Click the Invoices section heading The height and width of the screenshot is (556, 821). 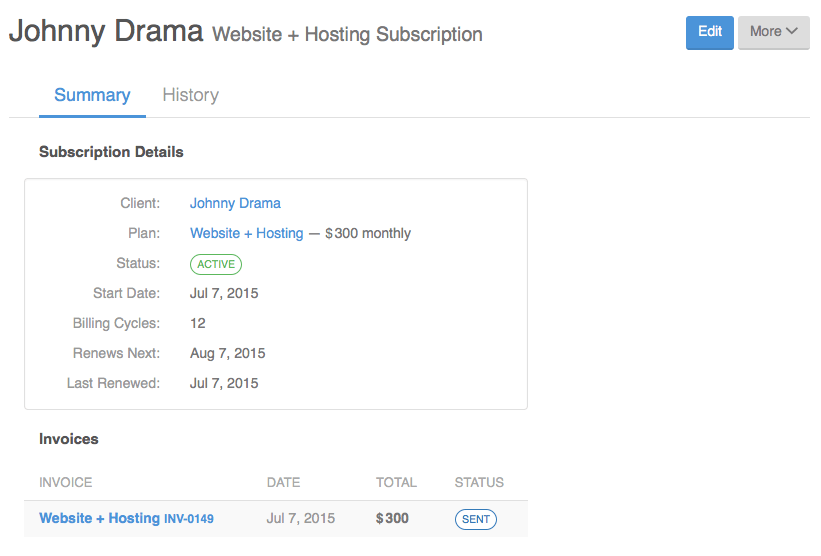point(69,439)
